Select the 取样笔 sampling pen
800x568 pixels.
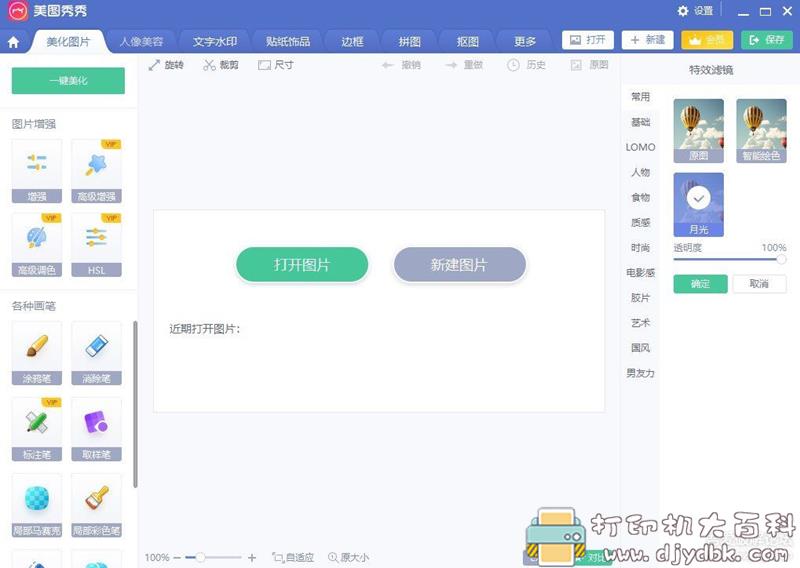[96, 429]
